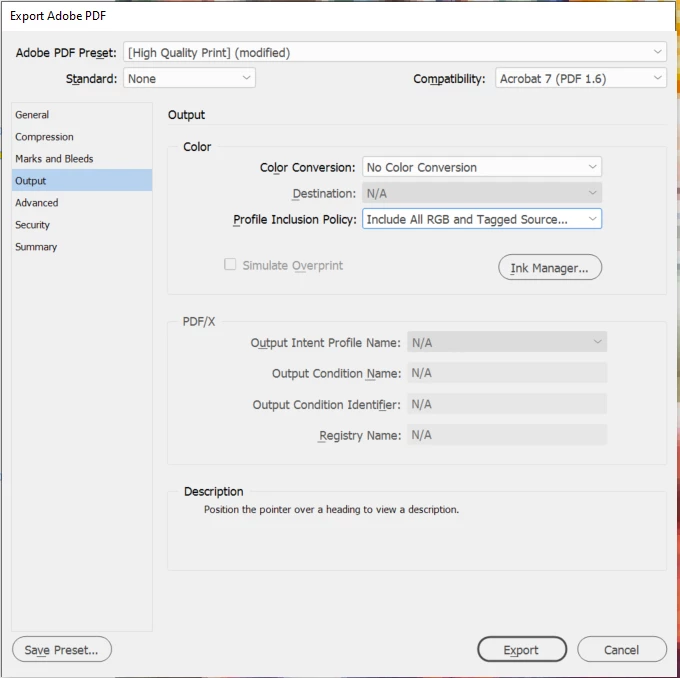This screenshot has width=680, height=678.
Task: Click the 'Position the pointer over a heading' description text
Action: tap(331, 509)
